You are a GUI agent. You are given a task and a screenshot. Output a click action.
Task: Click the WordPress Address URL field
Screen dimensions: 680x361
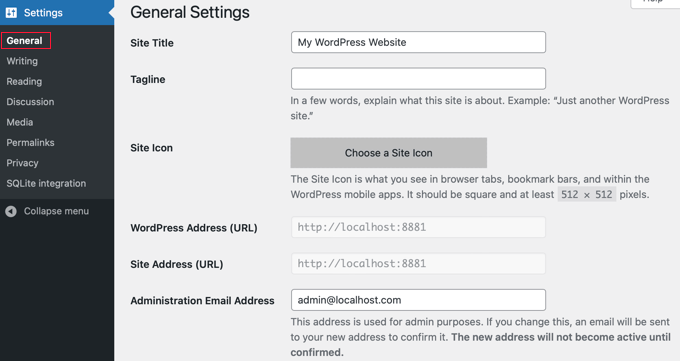418,227
